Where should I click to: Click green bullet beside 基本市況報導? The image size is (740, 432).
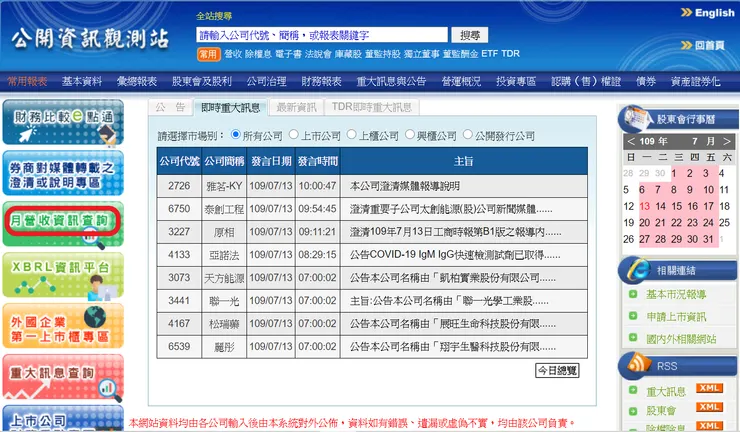click(633, 294)
